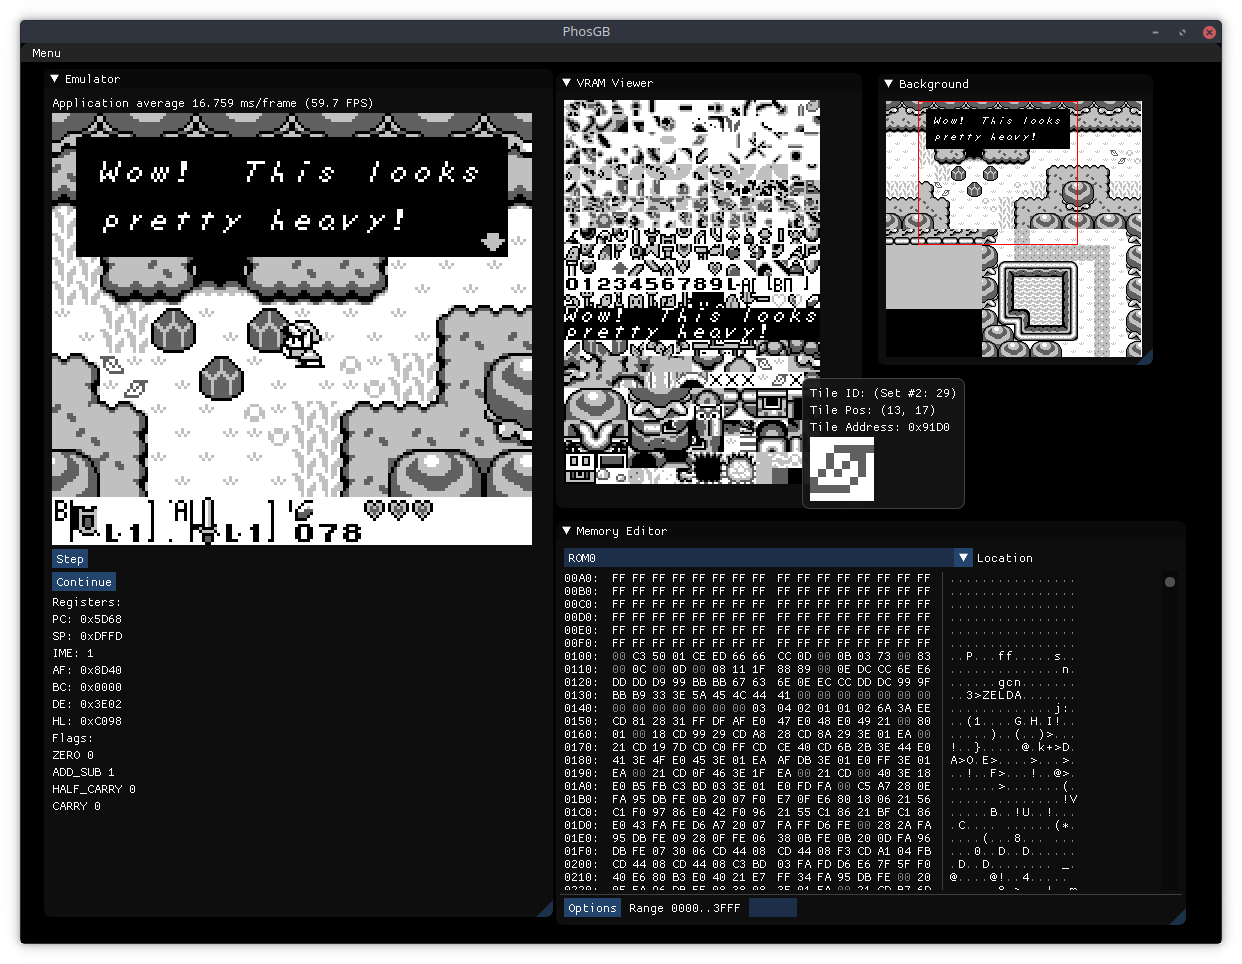The width and height of the screenshot is (1242, 964).
Task: Collapse the Memory Editor panel
Action: (567, 531)
